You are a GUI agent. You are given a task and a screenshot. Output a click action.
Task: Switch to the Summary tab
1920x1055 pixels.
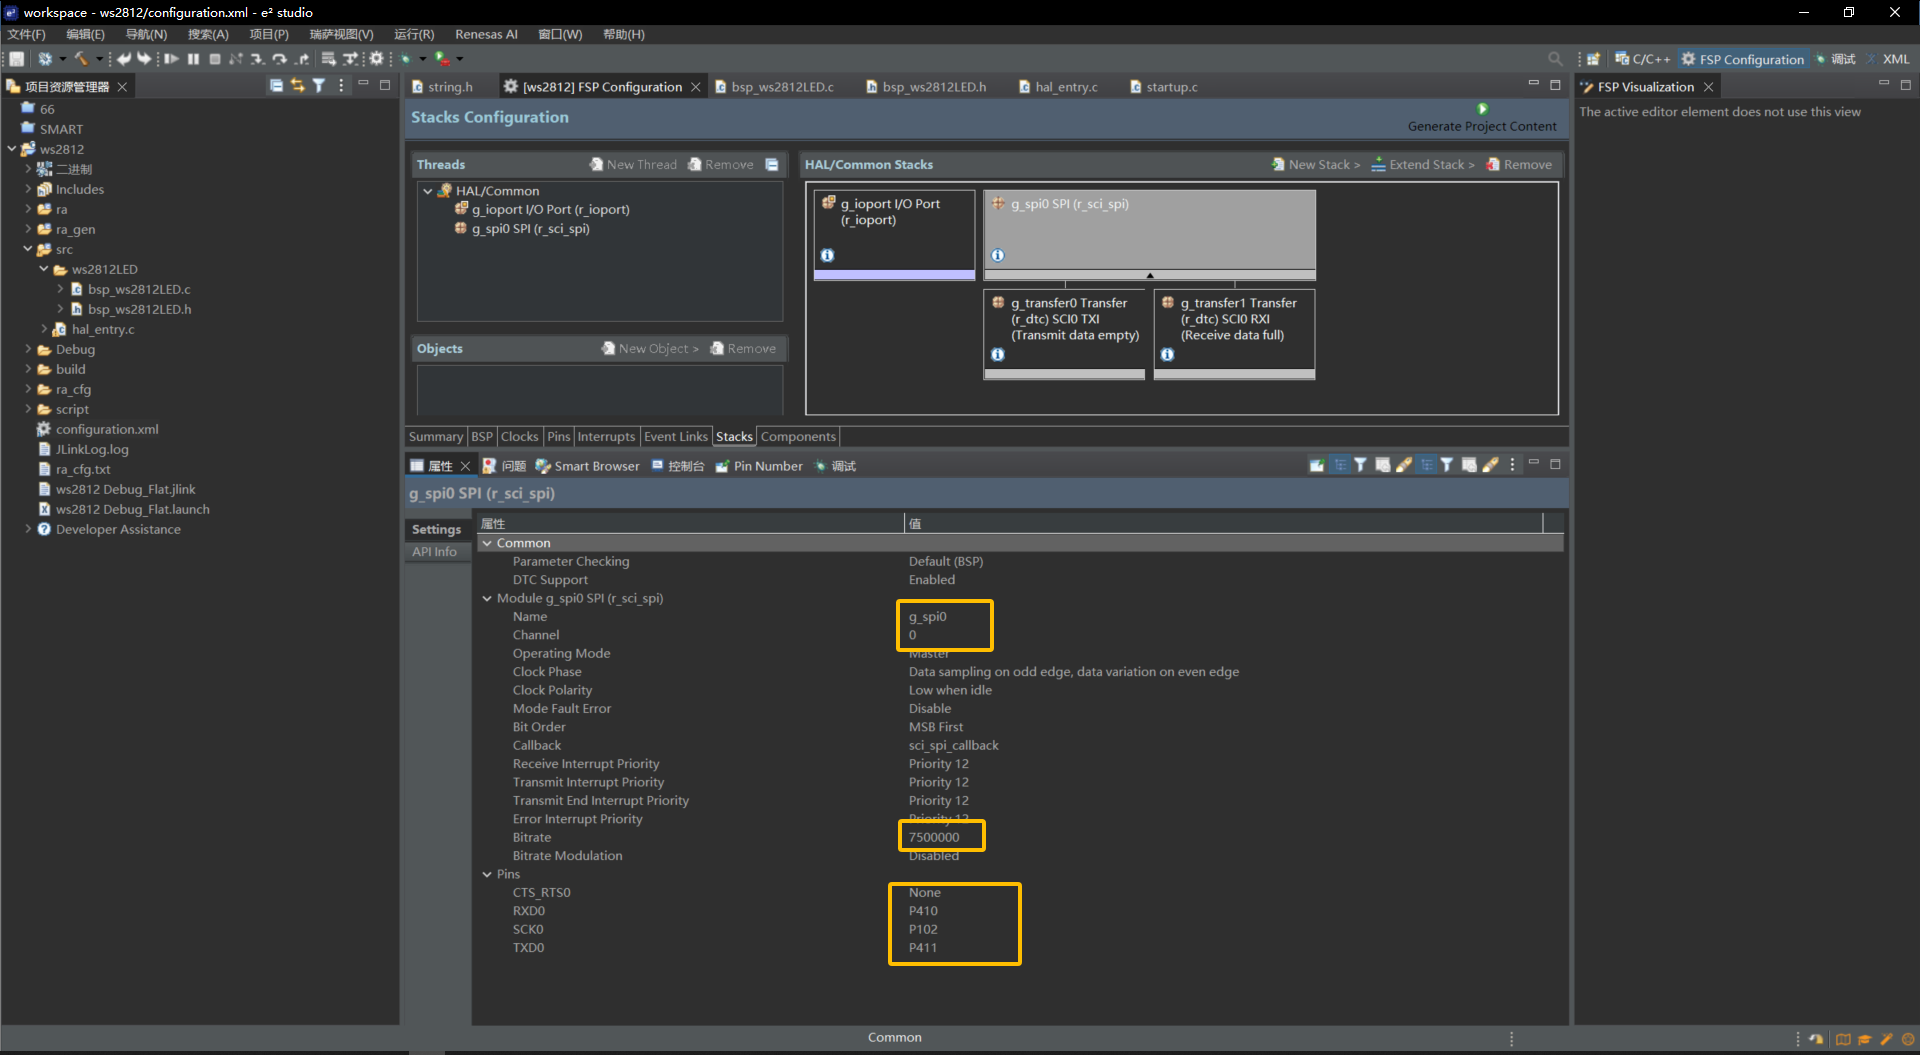(x=435, y=436)
